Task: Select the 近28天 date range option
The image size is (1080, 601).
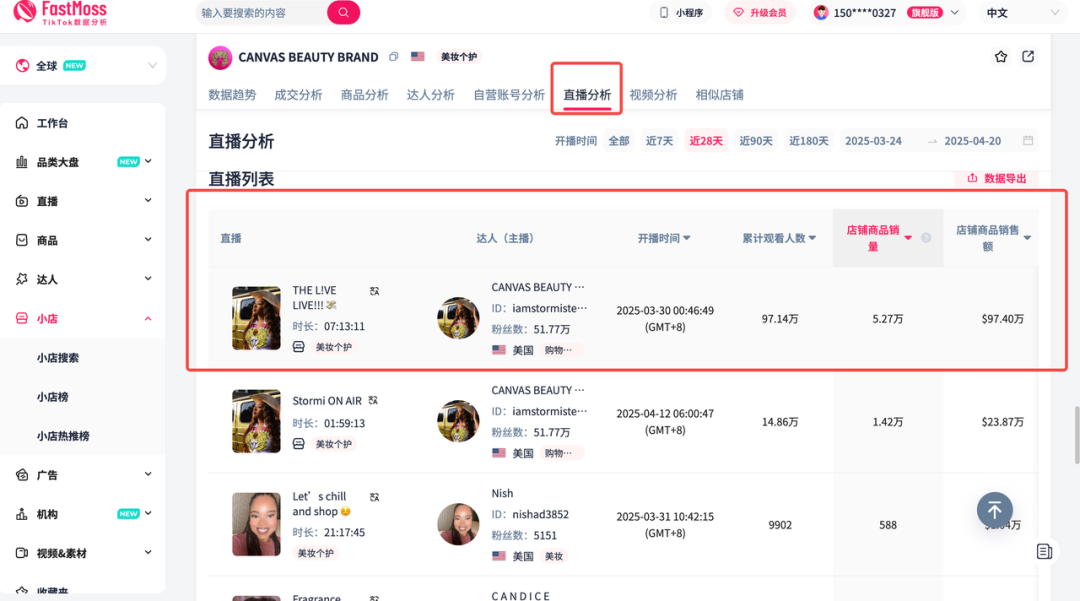Action: pyautogui.click(x=706, y=141)
